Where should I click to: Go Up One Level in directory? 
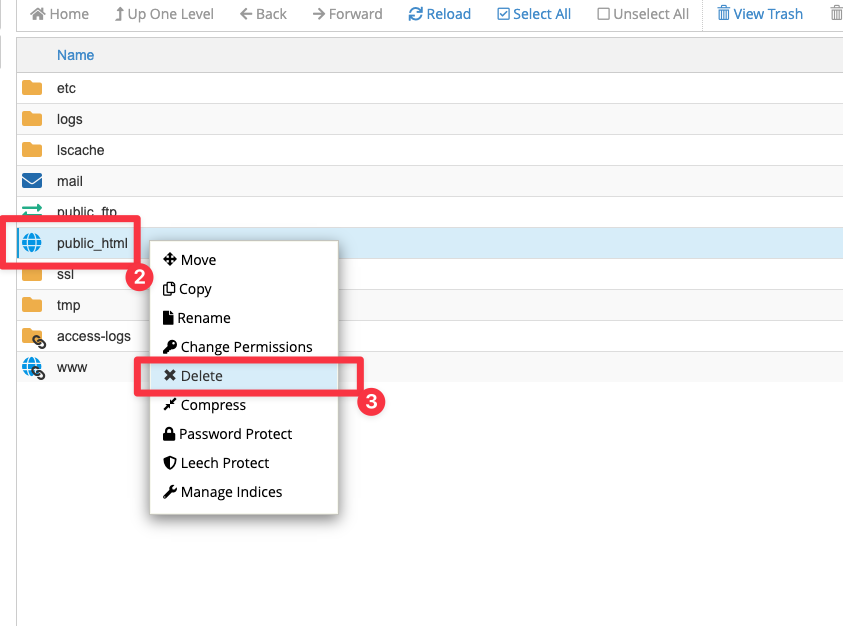point(165,14)
